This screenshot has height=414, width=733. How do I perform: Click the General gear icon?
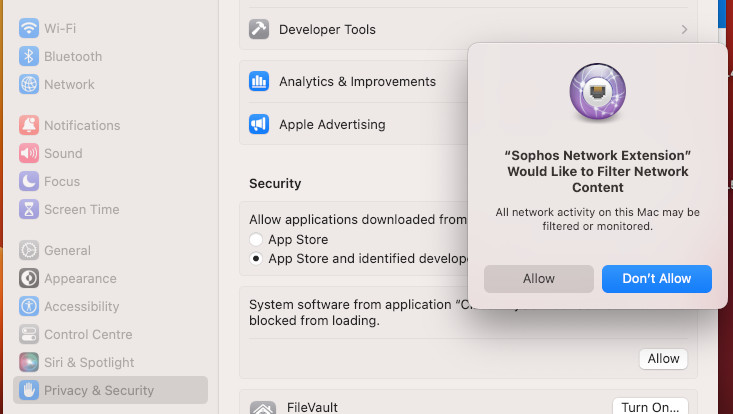(29, 250)
